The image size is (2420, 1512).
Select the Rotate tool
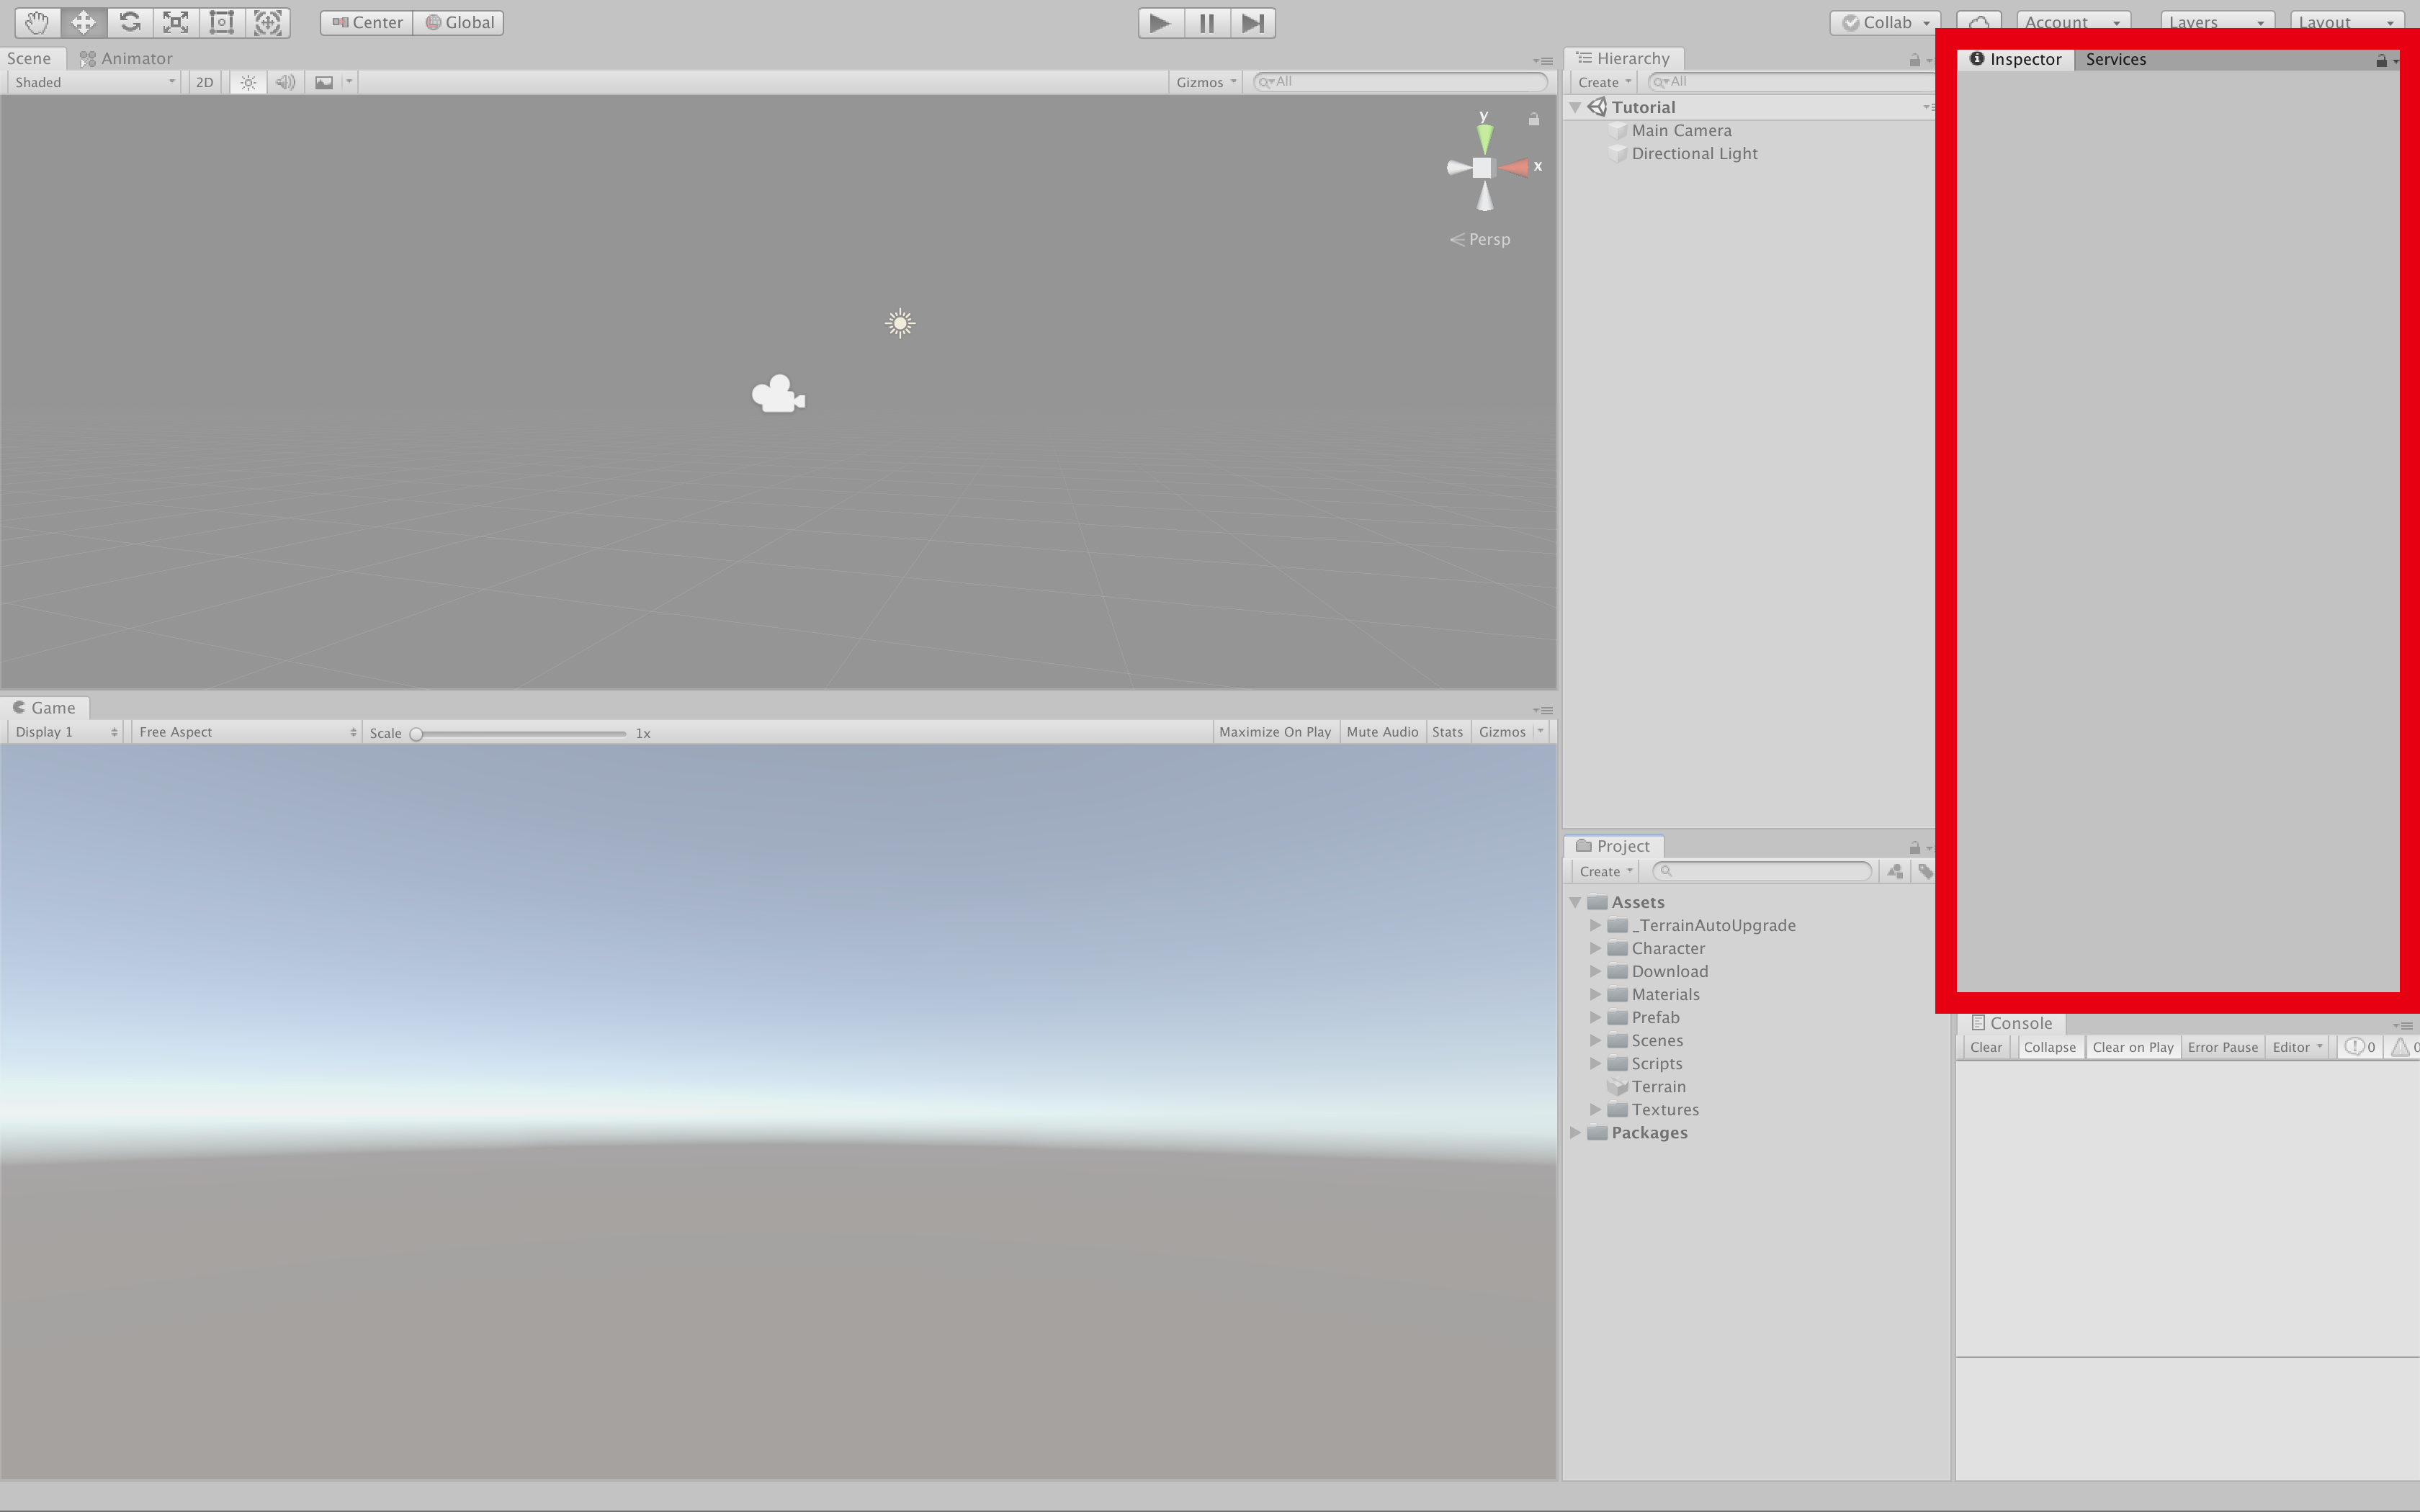tap(130, 22)
